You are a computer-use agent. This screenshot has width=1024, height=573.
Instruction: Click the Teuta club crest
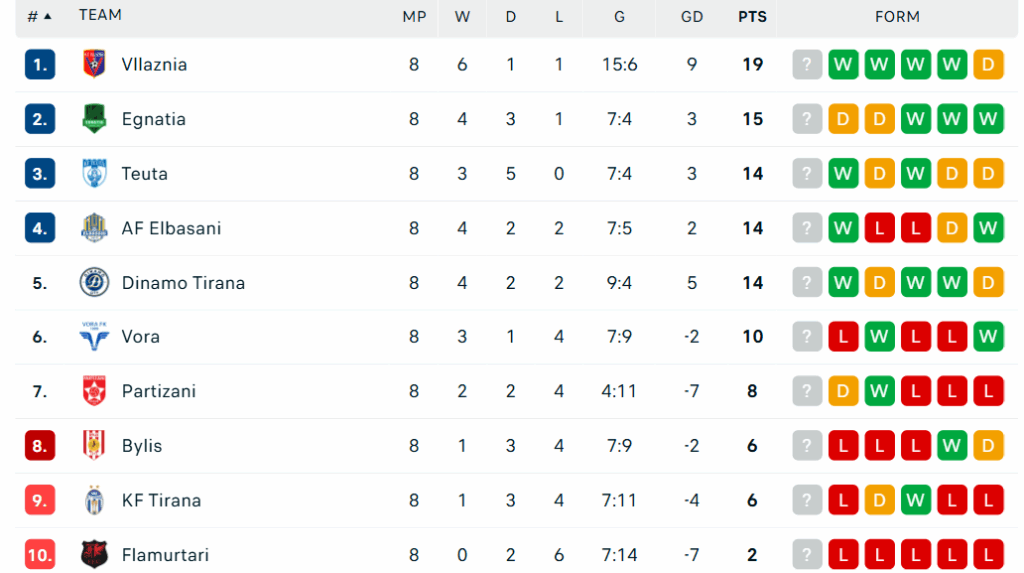pos(94,174)
